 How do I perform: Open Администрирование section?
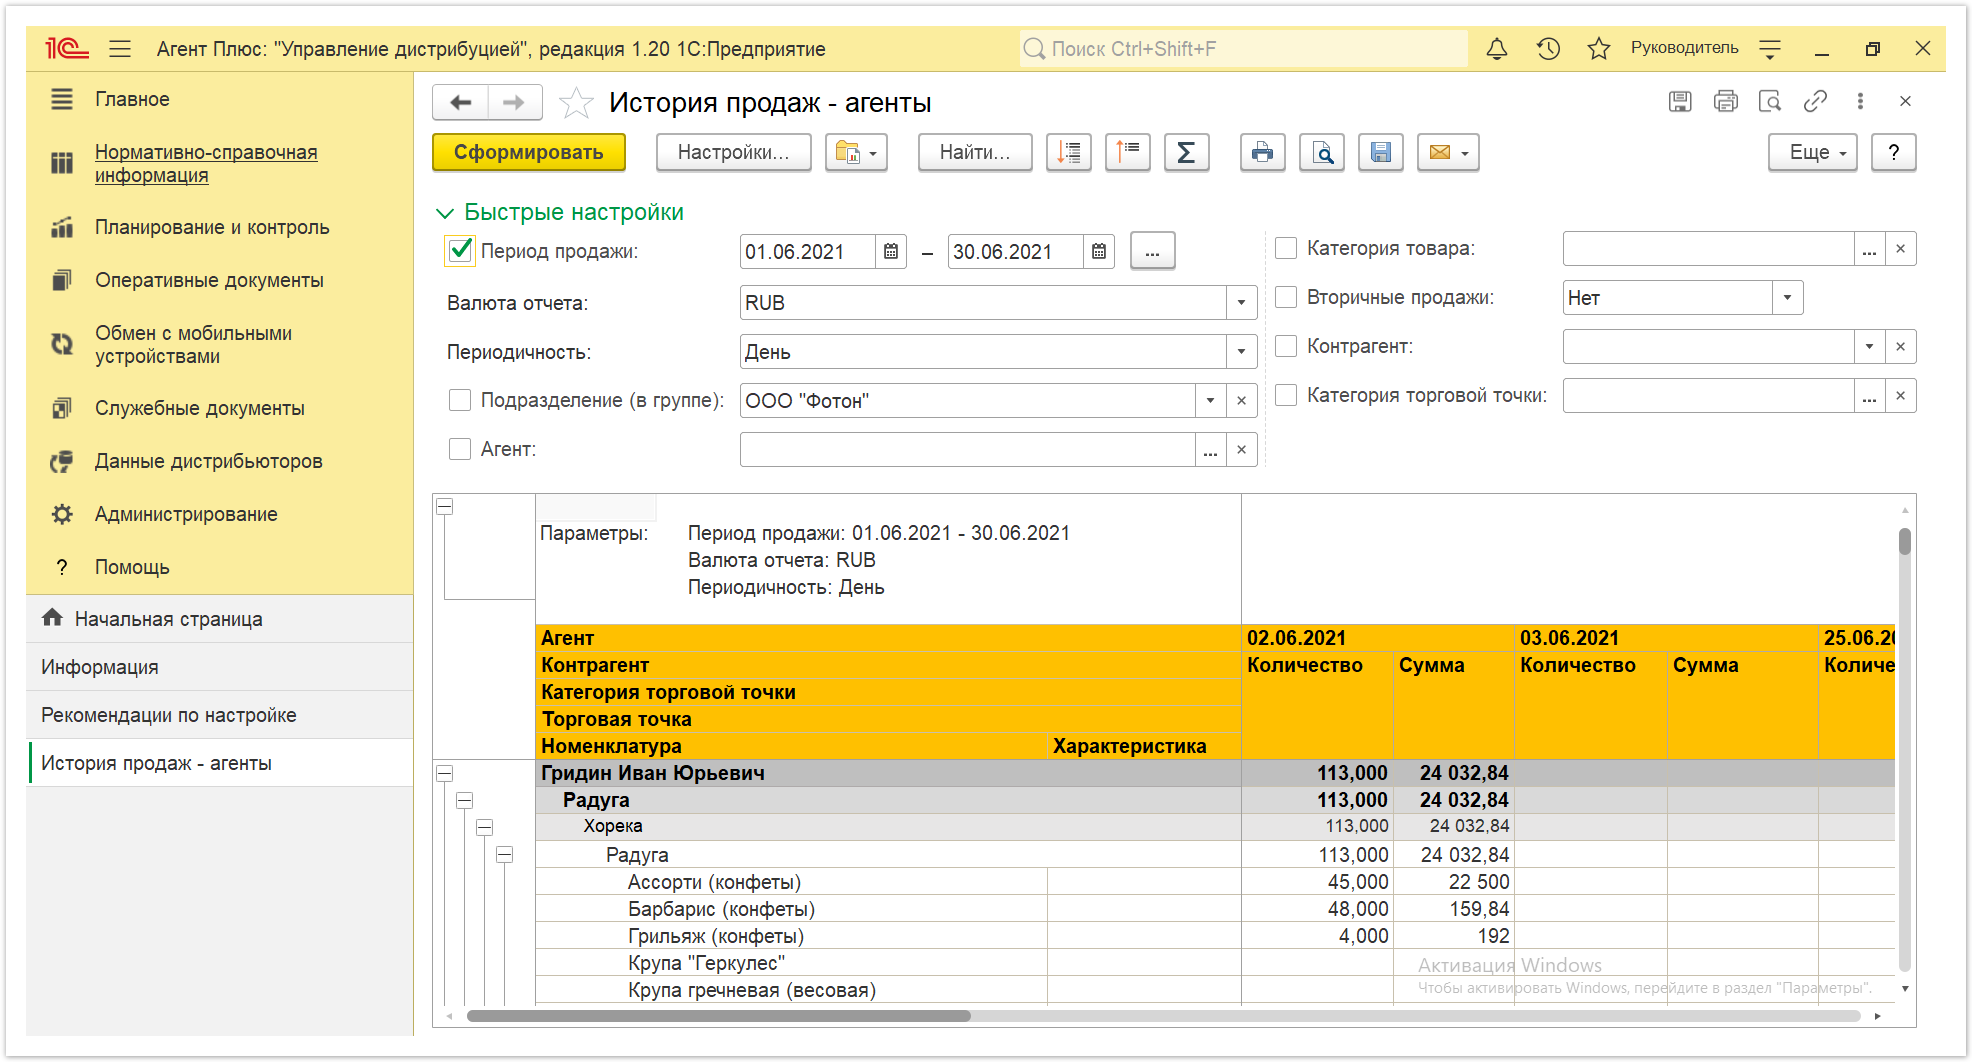point(186,514)
